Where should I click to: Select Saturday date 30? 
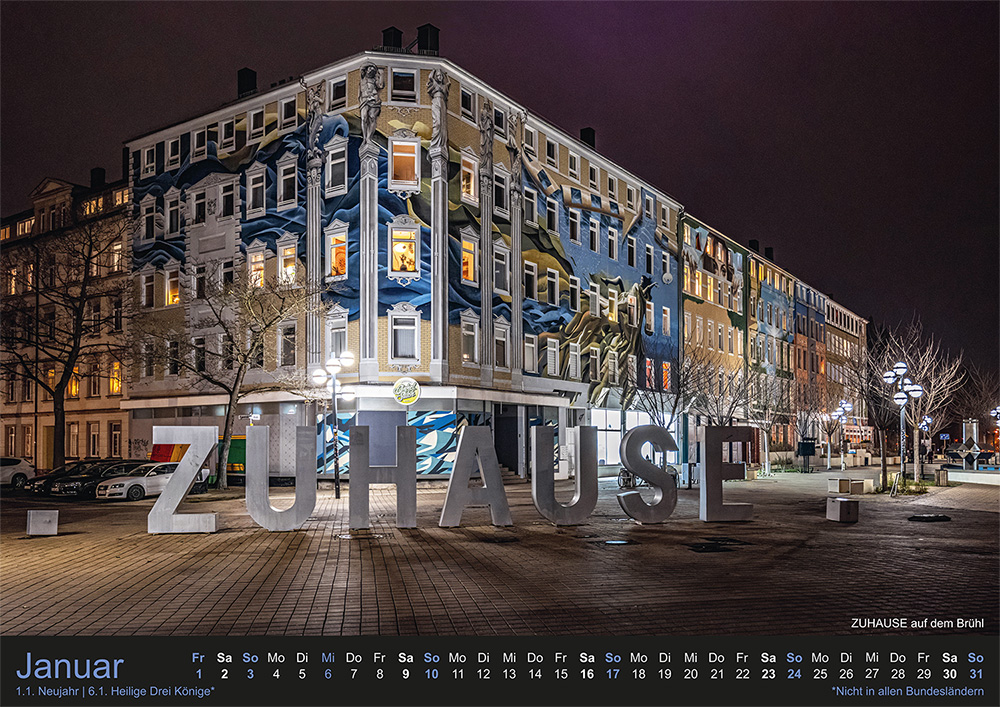(x=950, y=674)
